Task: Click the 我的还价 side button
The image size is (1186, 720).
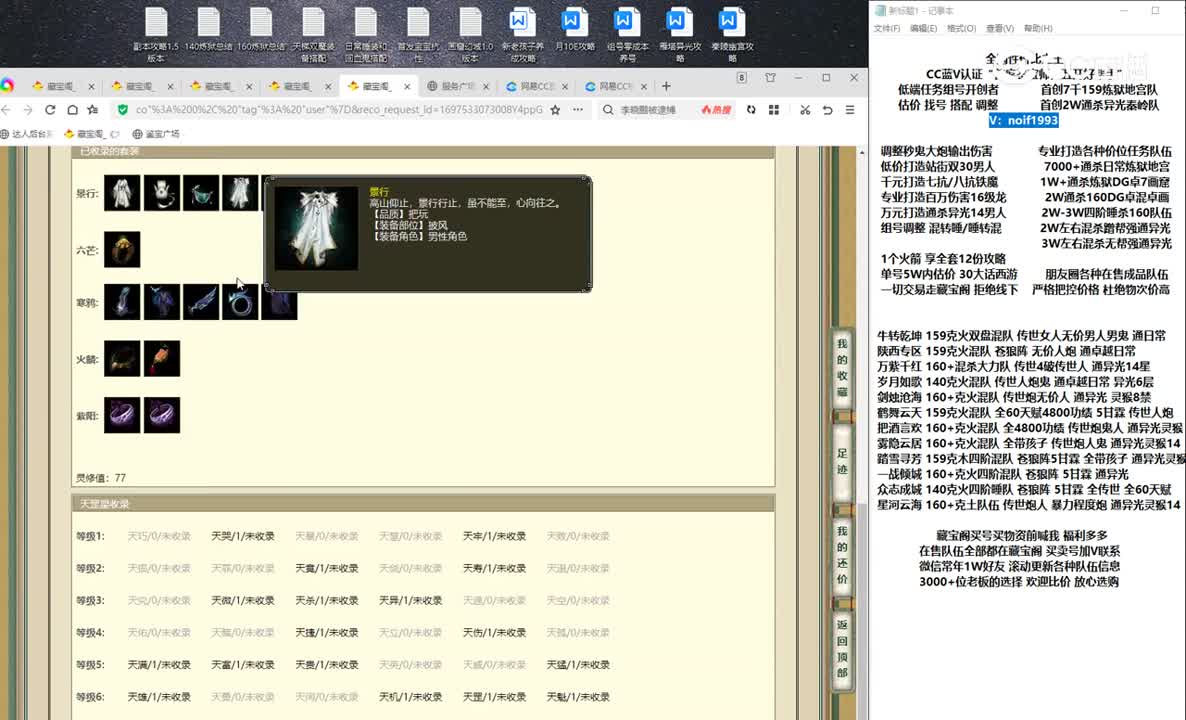Action: click(842, 555)
